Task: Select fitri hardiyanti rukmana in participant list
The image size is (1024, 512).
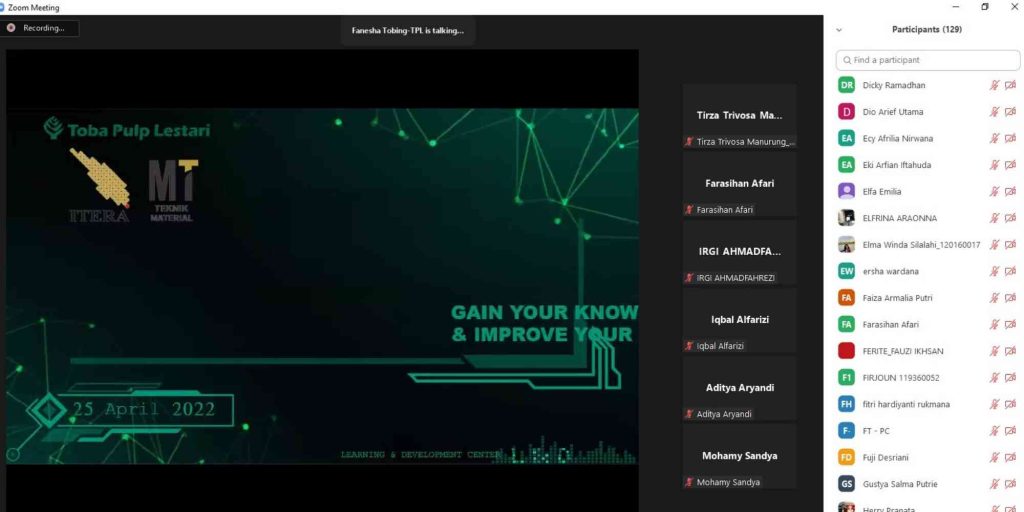Action: (908, 404)
